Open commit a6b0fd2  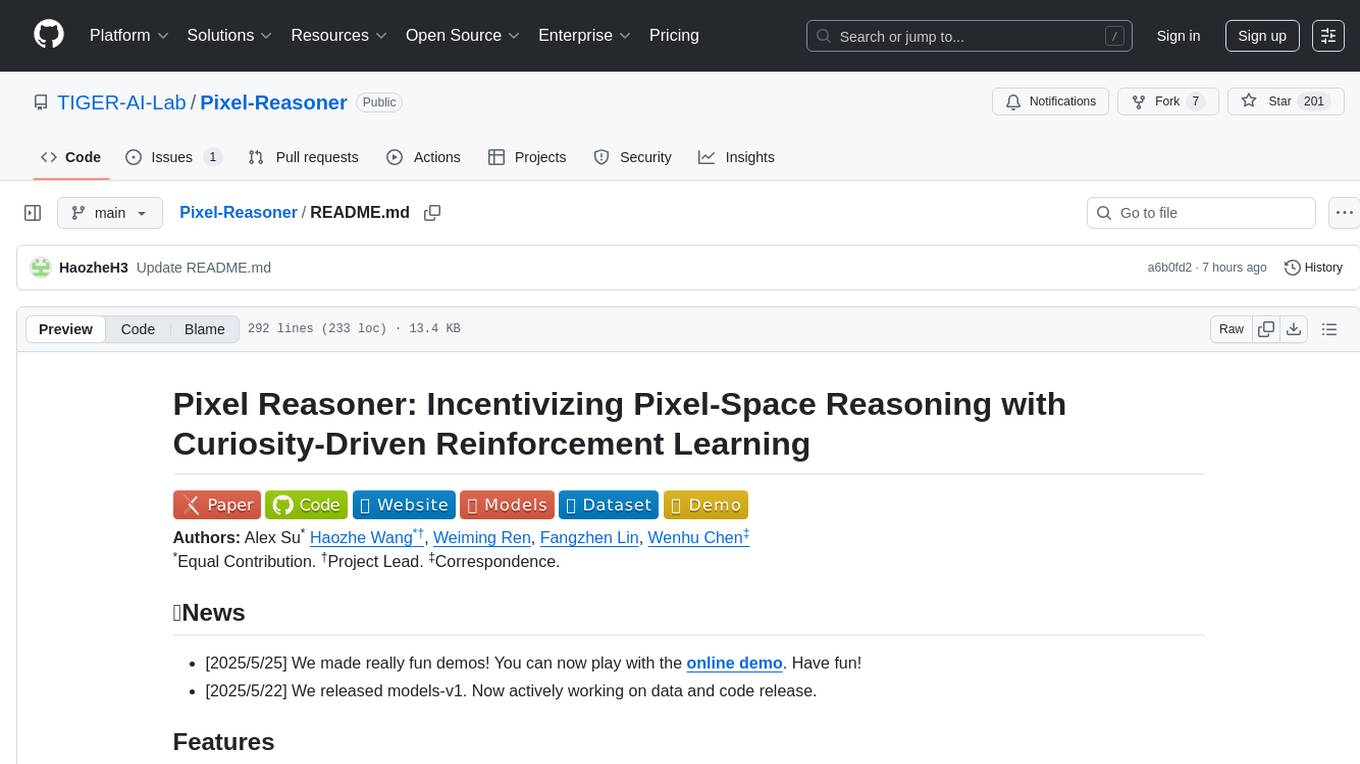[x=1170, y=267]
